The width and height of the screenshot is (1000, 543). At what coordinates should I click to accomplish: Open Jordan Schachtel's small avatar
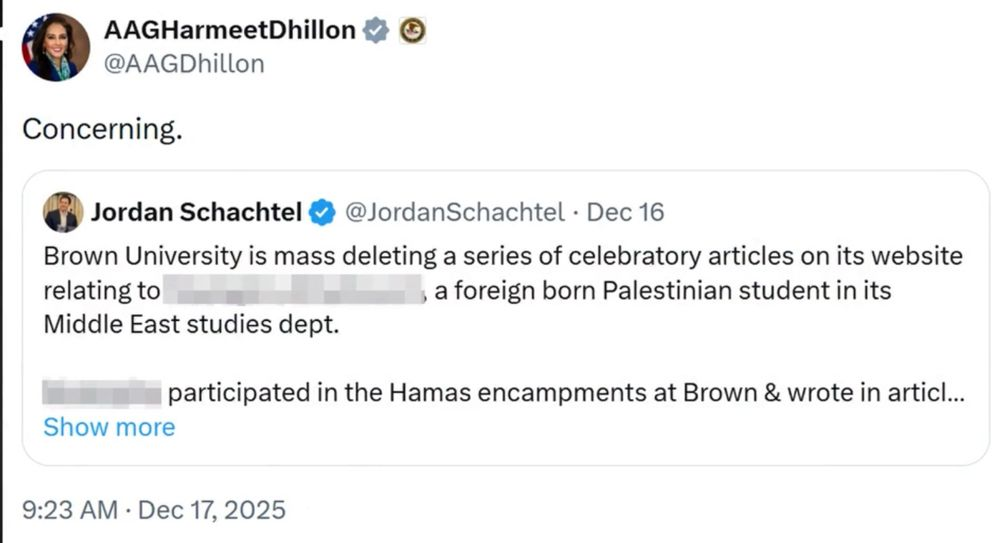[x=63, y=212]
